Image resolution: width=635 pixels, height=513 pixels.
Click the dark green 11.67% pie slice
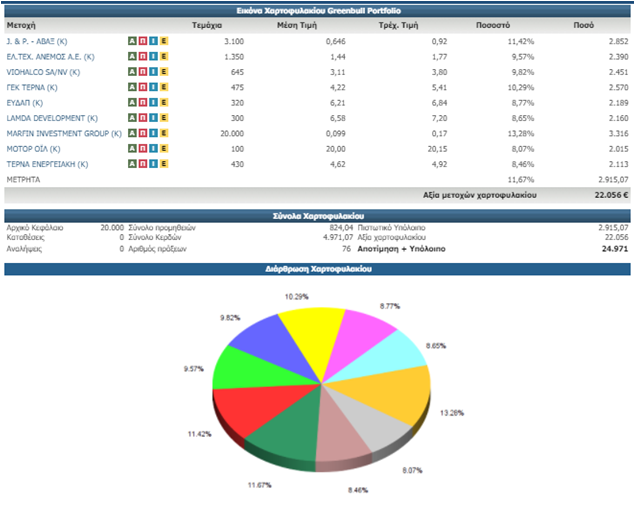(290, 433)
